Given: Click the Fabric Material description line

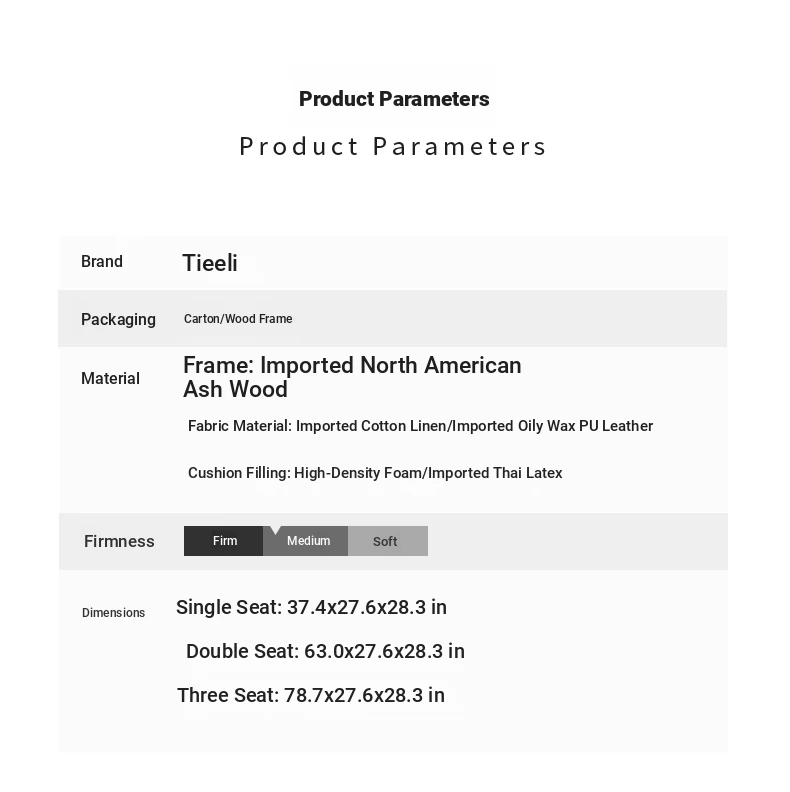Looking at the screenshot, I should click(x=420, y=426).
